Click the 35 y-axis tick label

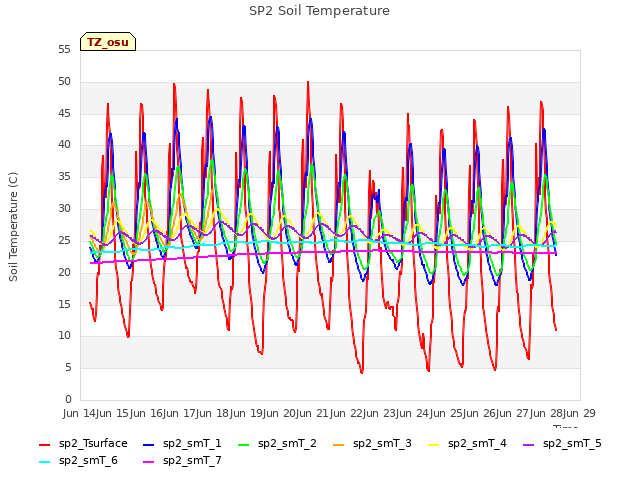pos(64,176)
